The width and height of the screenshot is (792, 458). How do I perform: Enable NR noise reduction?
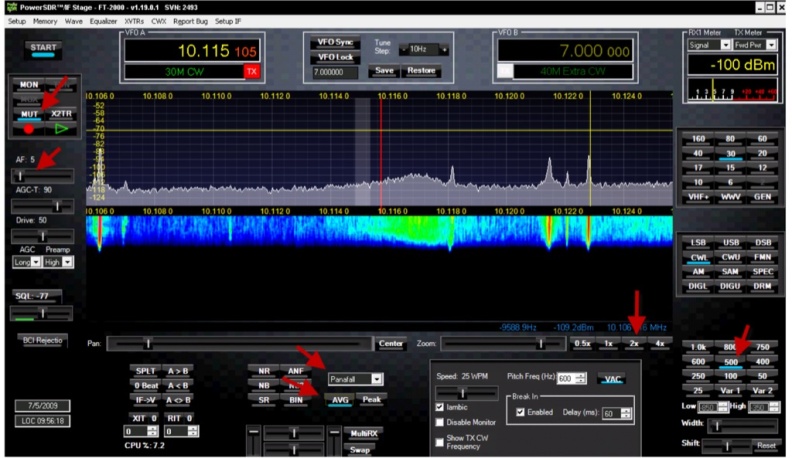264,371
